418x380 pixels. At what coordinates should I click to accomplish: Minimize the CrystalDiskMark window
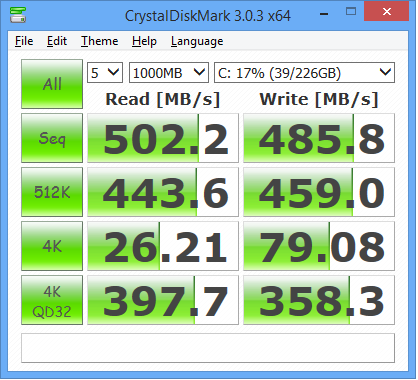(324, 13)
